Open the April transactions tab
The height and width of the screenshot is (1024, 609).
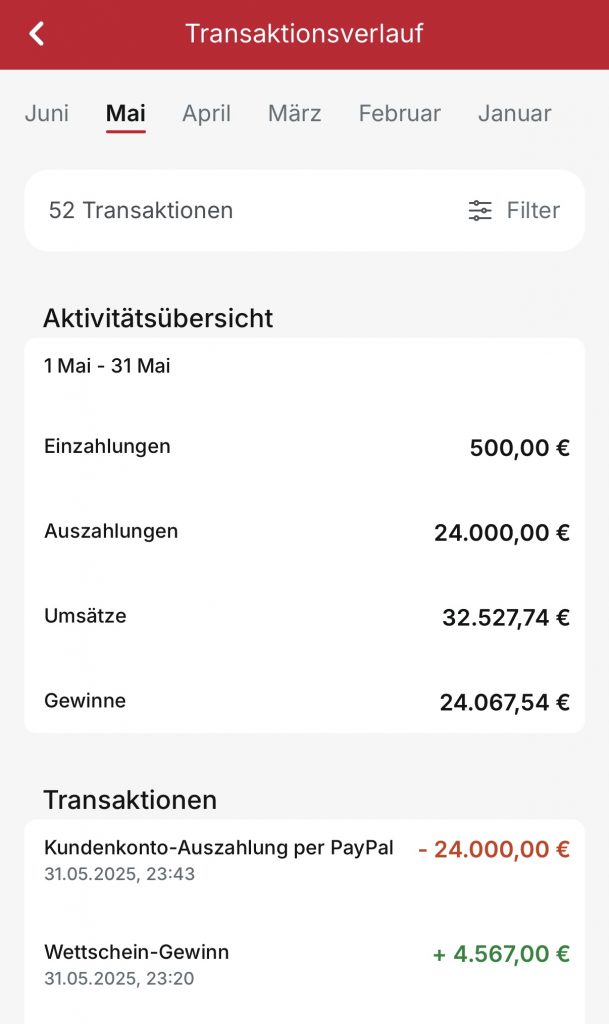(x=205, y=113)
